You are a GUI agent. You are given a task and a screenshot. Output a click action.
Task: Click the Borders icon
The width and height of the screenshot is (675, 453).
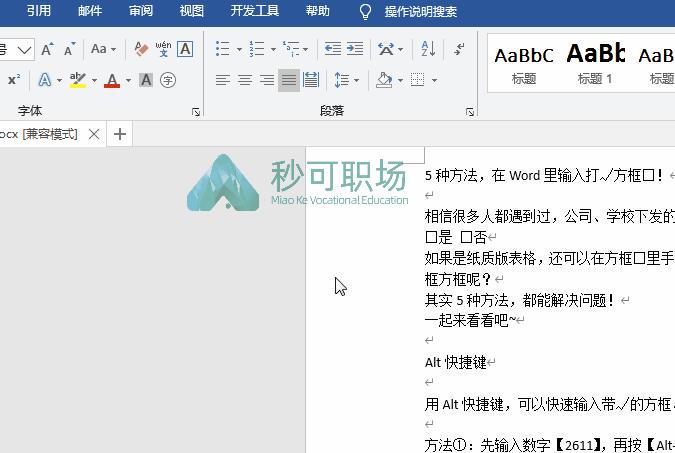coord(418,80)
